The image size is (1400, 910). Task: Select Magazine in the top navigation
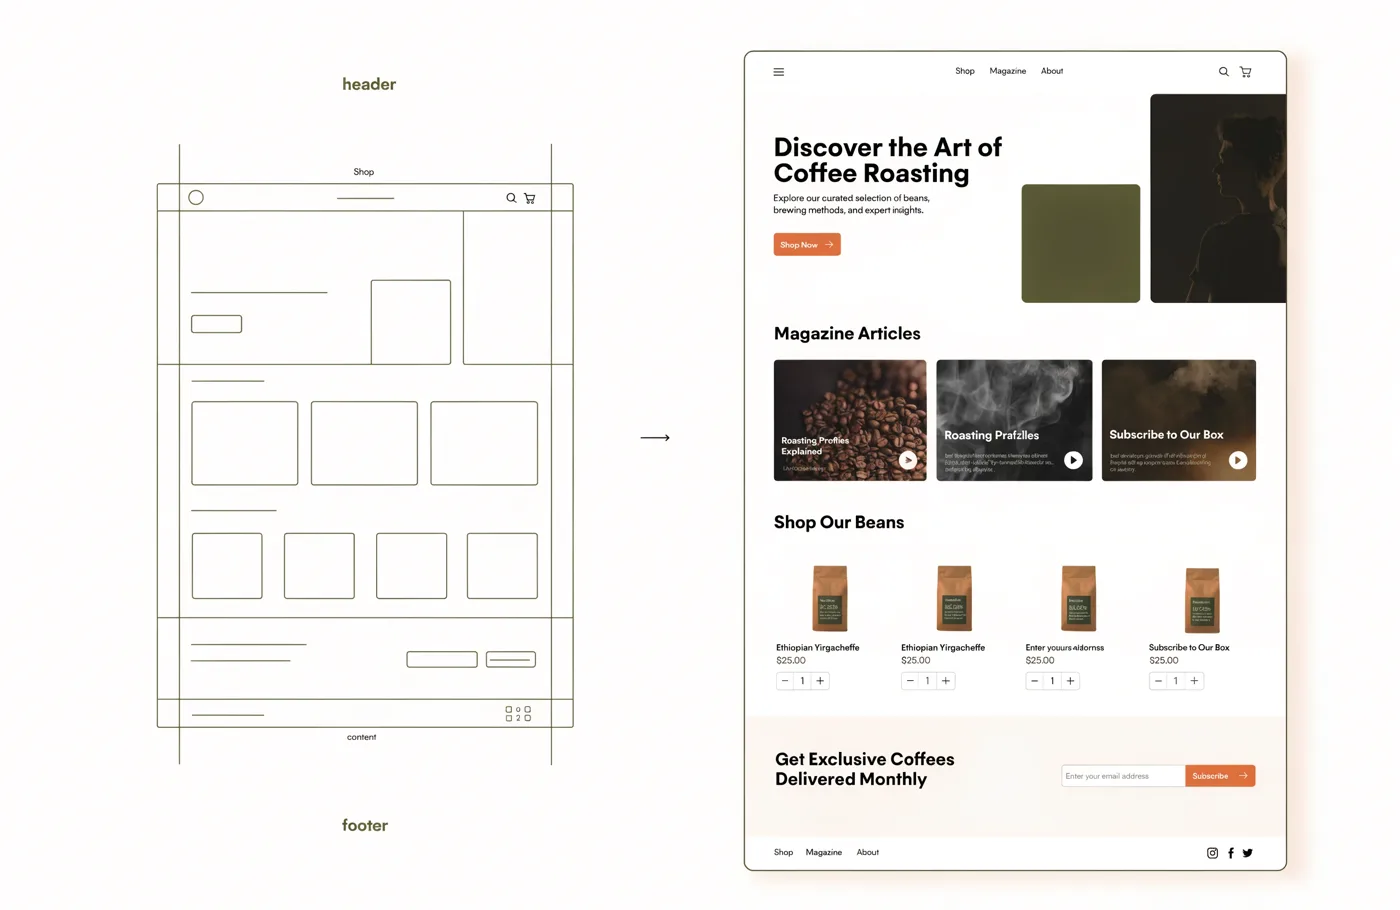(x=1008, y=71)
